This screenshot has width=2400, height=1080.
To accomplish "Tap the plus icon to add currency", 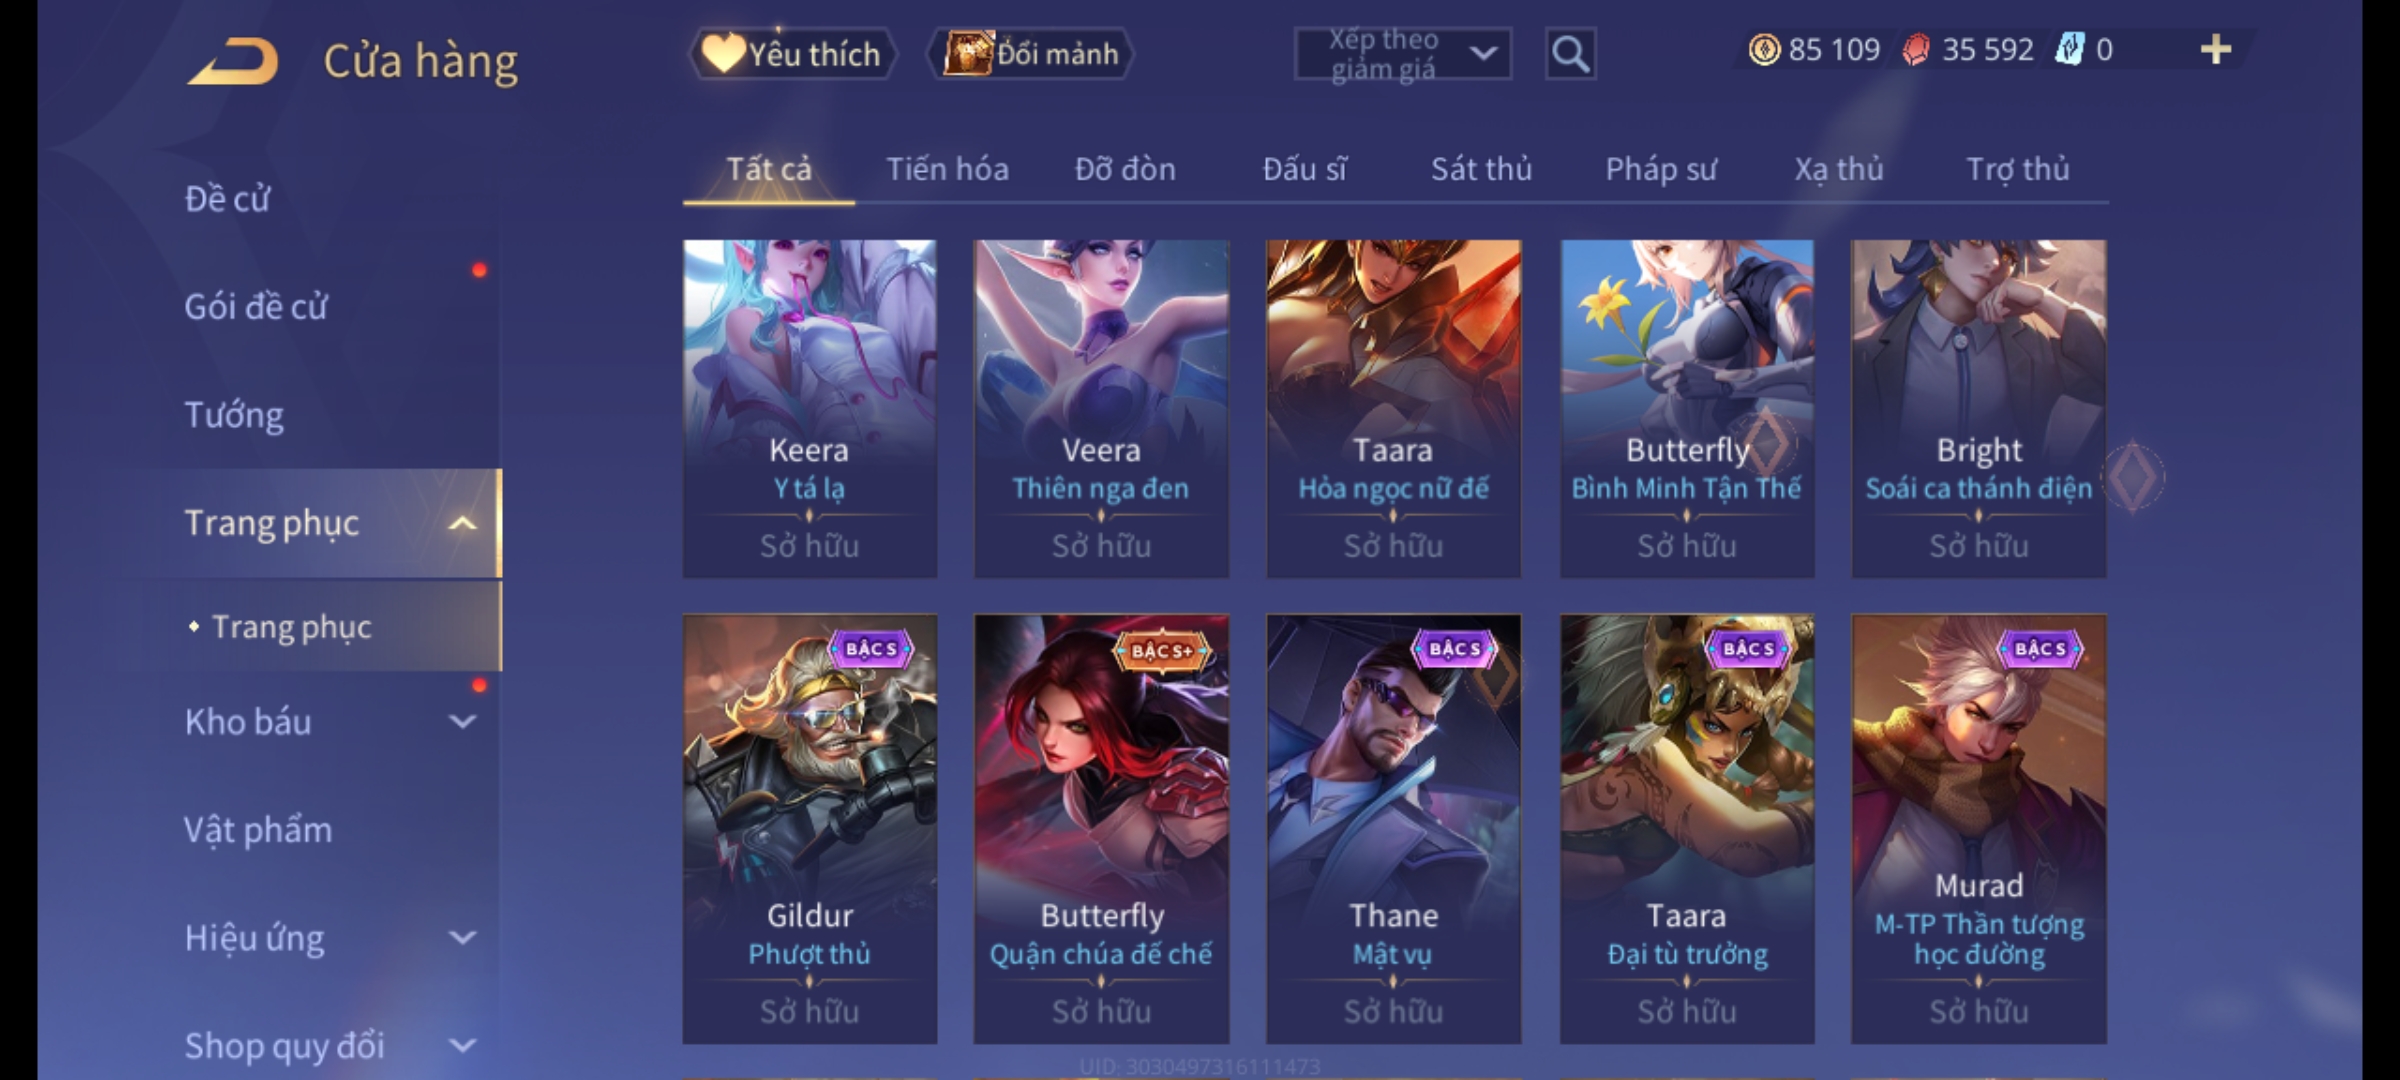I will coord(2216,50).
